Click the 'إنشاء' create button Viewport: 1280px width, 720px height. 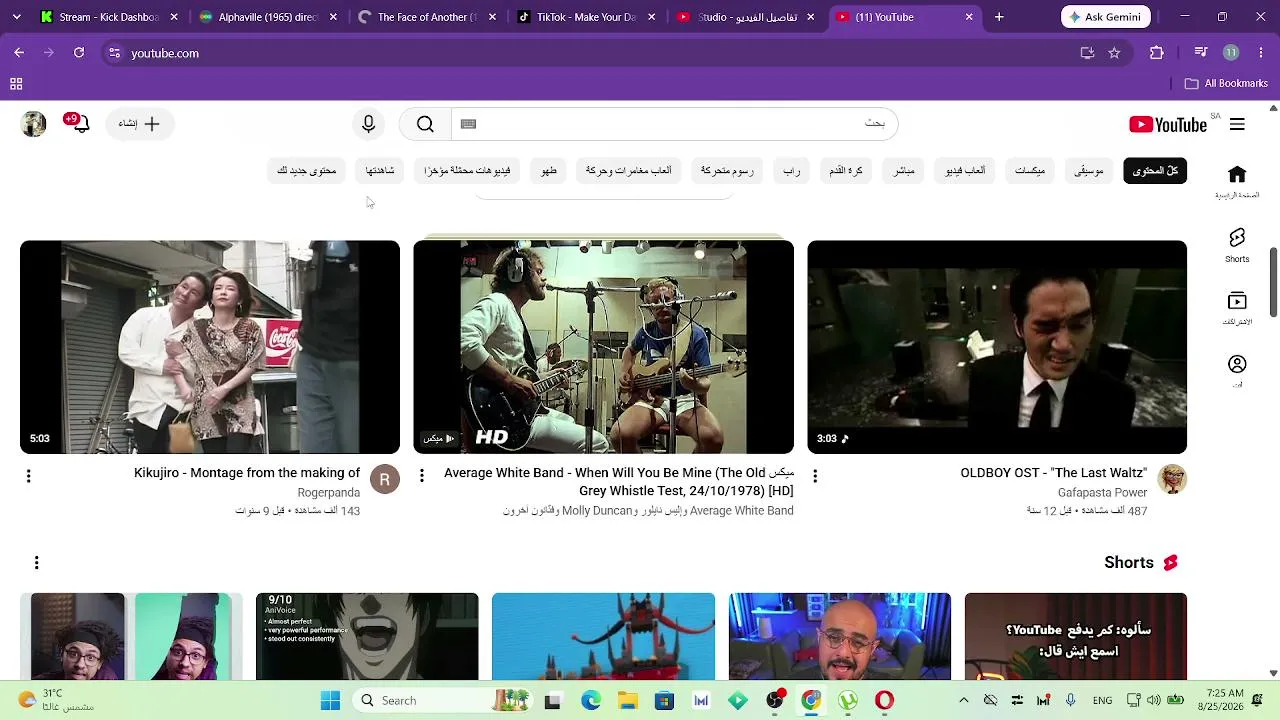click(x=140, y=124)
